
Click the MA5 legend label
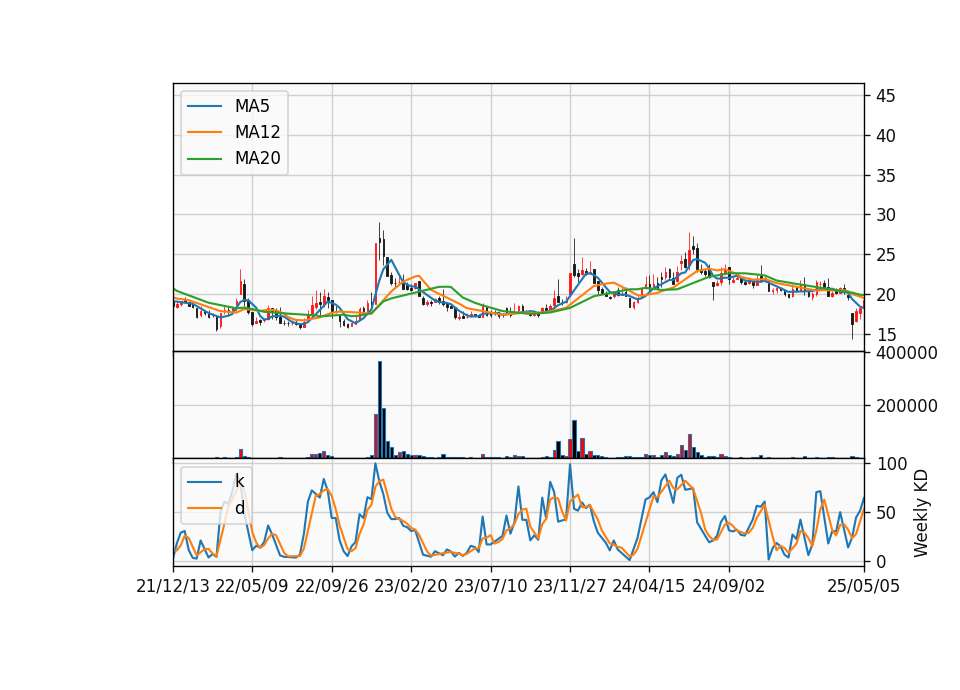252,106
